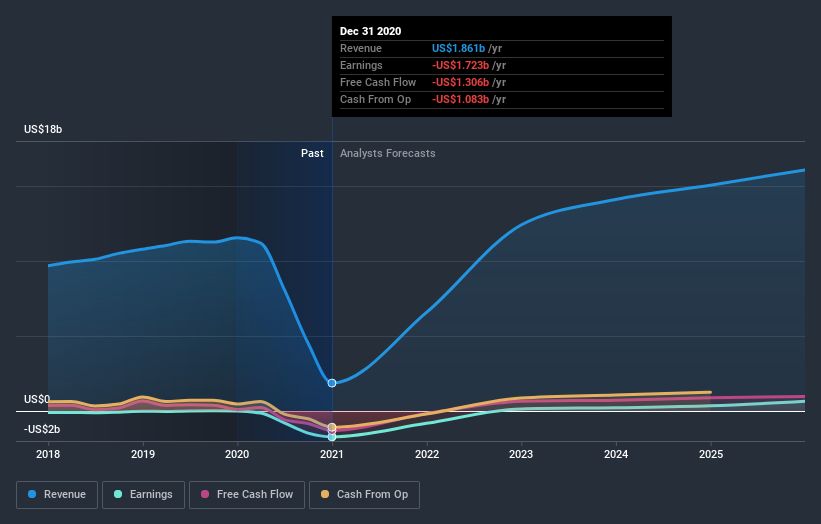821x524 pixels.
Task: Click the -US$1.083b cash from op value
Action: (x=460, y=99)
